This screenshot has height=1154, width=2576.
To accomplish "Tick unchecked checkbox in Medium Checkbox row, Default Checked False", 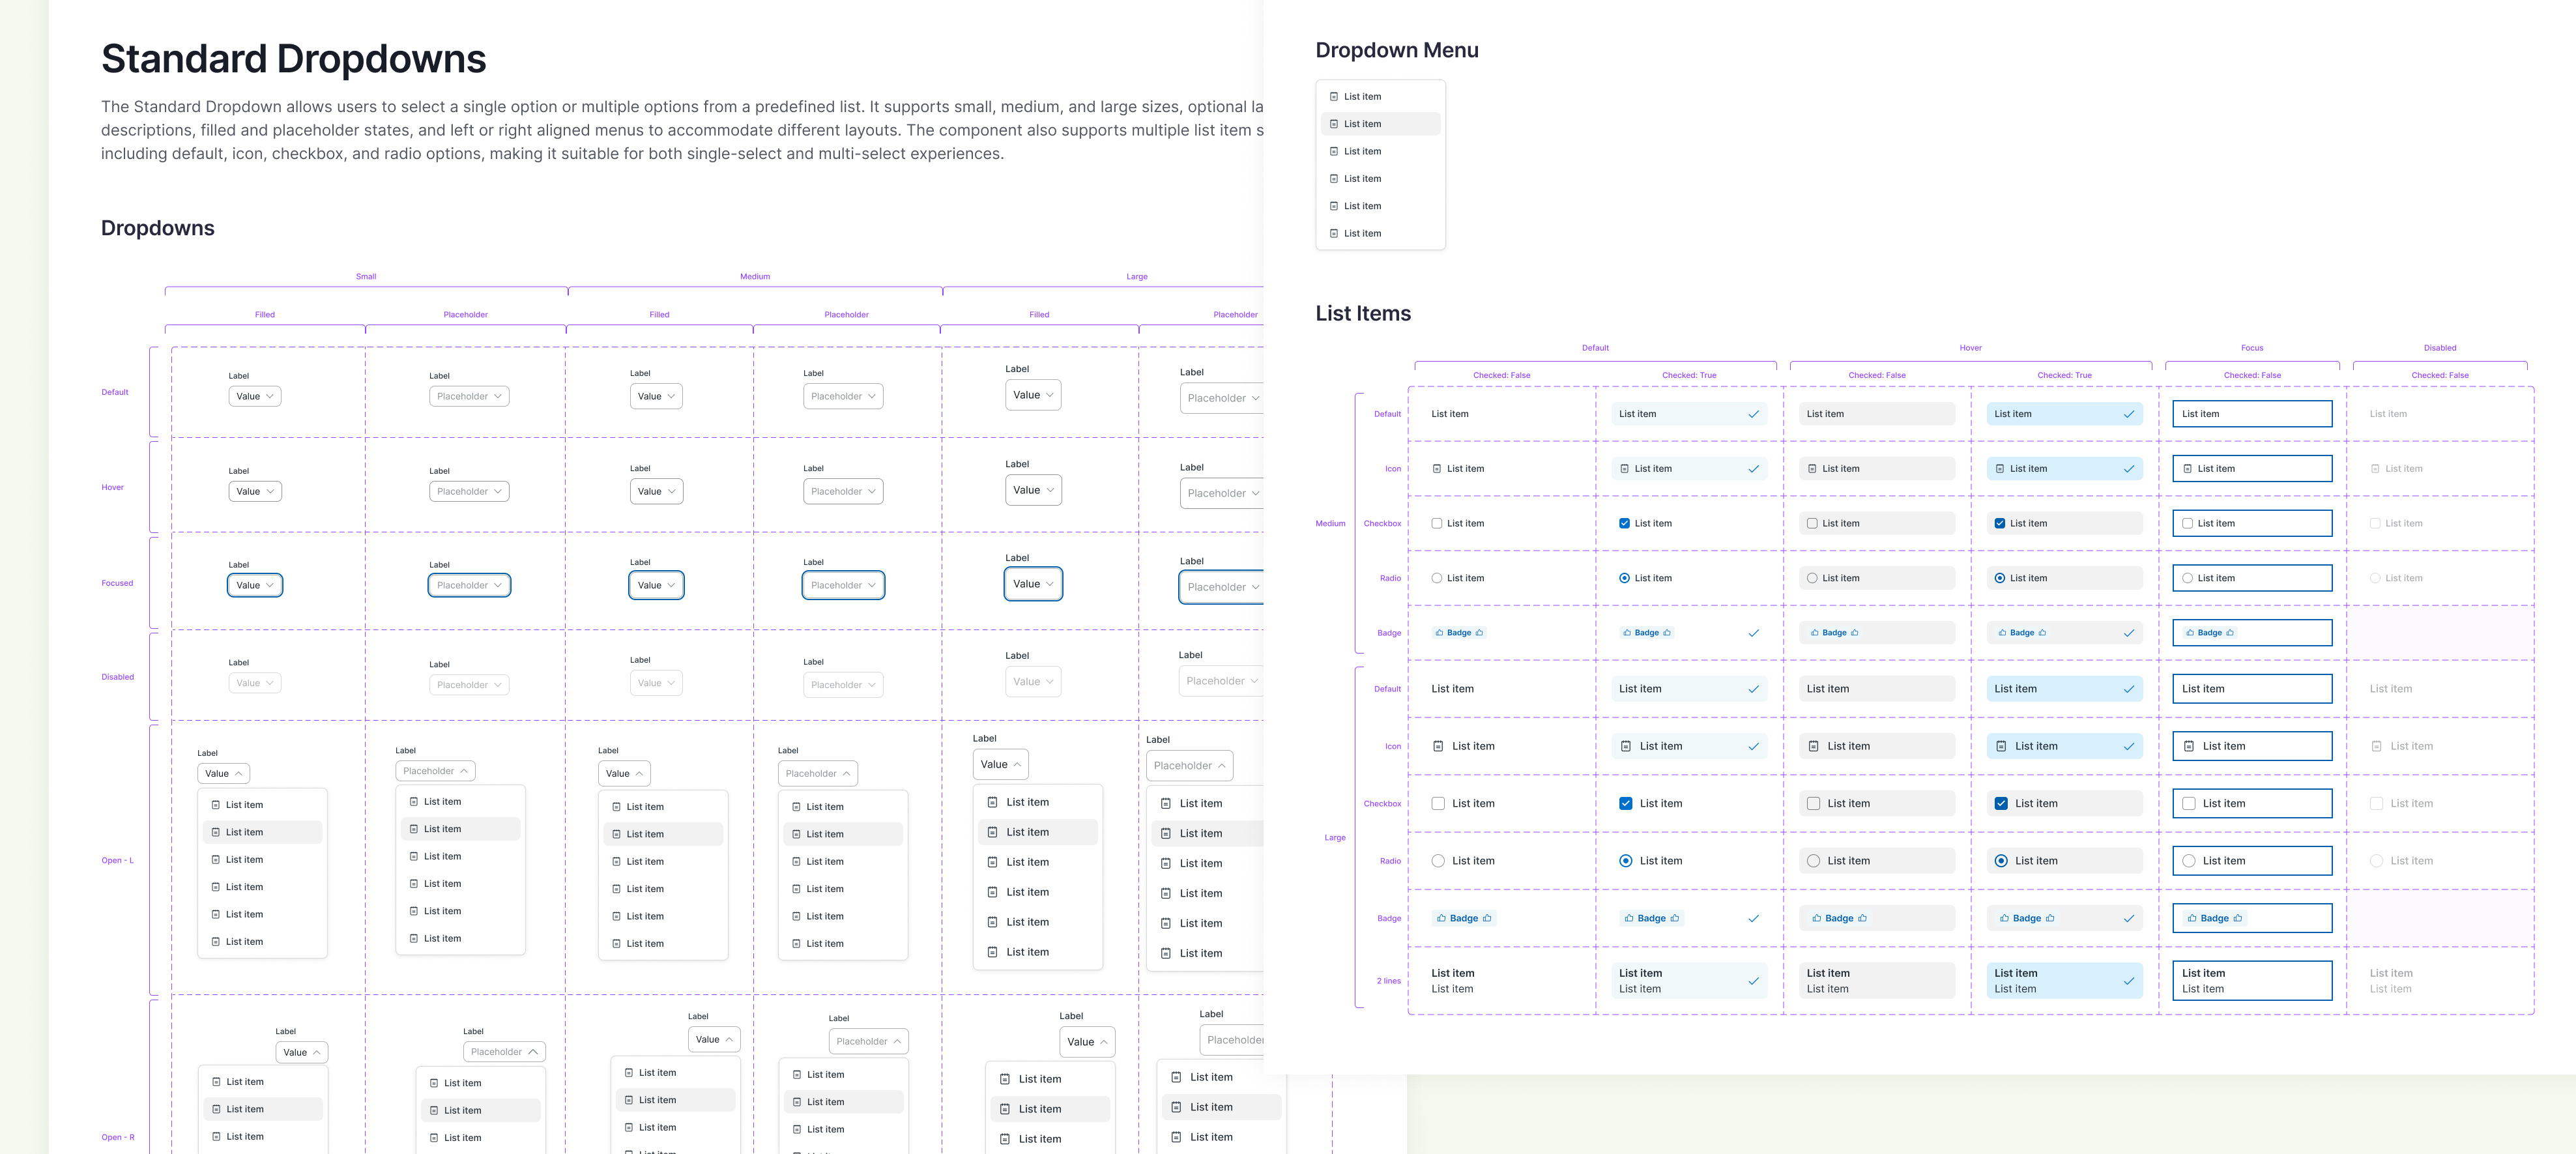I will click(1437, 524).
